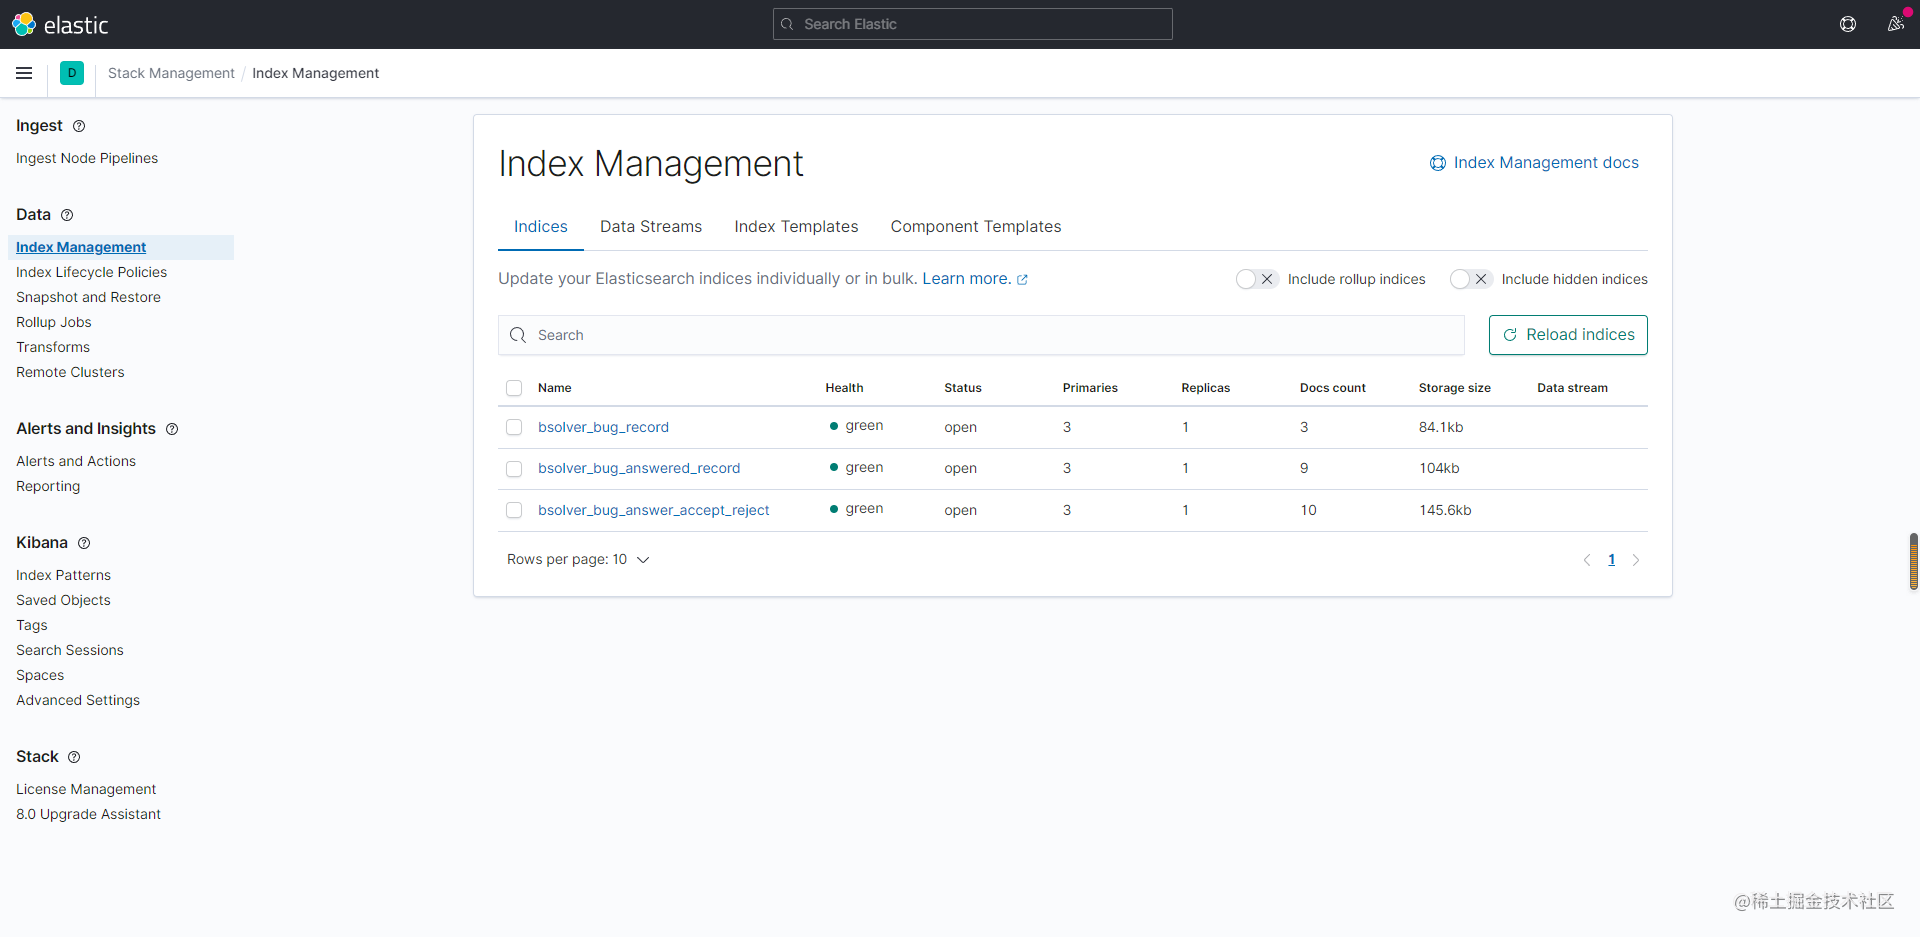This screenshot has height=937, width=1920.
Task: Sort by the Health column header
Action: pos(844,388)
